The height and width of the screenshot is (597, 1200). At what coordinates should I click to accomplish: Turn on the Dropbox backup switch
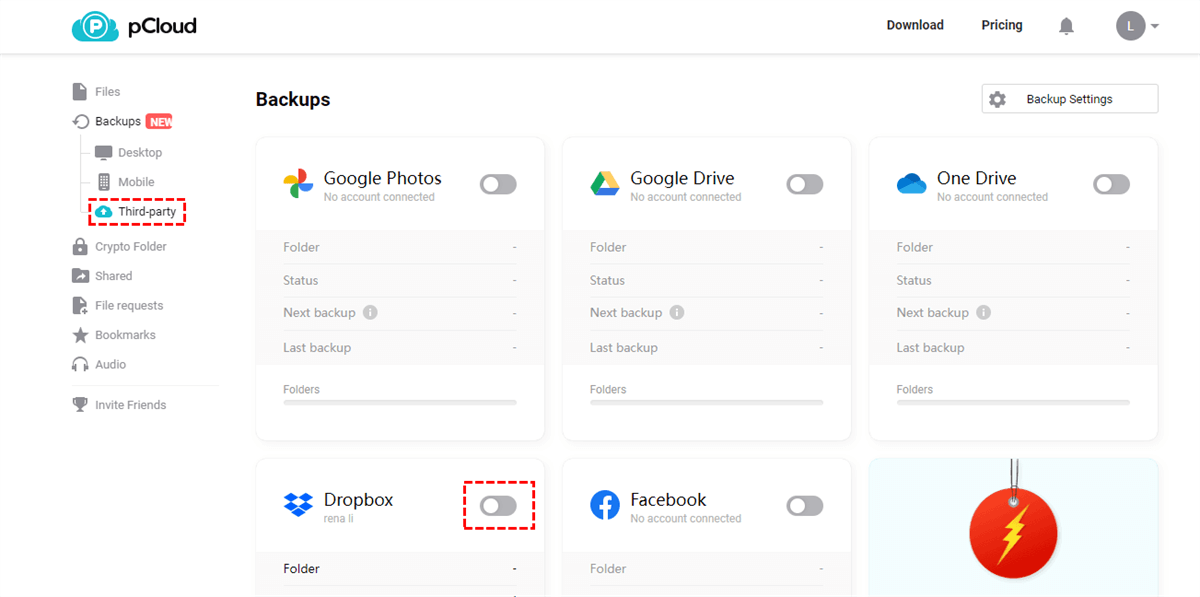[498, 506]
